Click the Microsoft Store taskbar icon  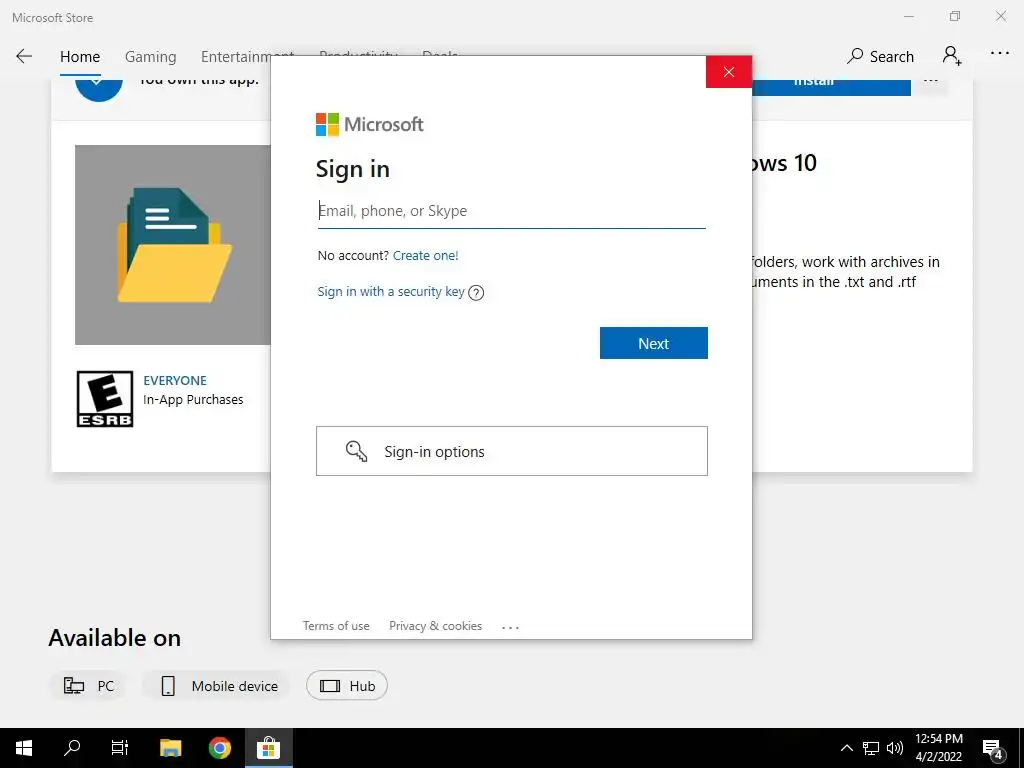pyautogui.click(x=268, y=748)
